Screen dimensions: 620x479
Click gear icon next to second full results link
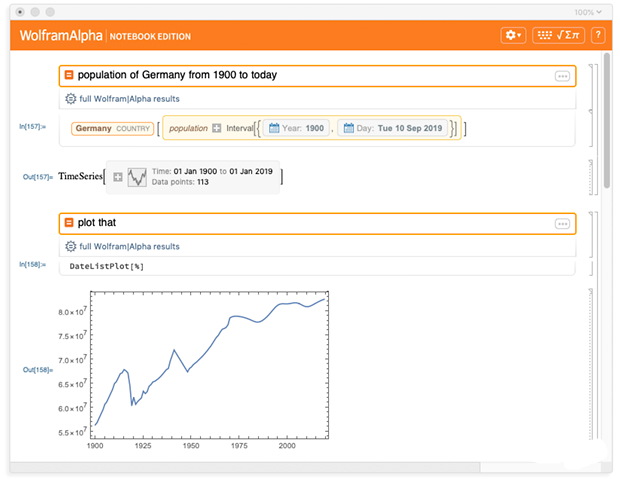click(x=70, y=246)
